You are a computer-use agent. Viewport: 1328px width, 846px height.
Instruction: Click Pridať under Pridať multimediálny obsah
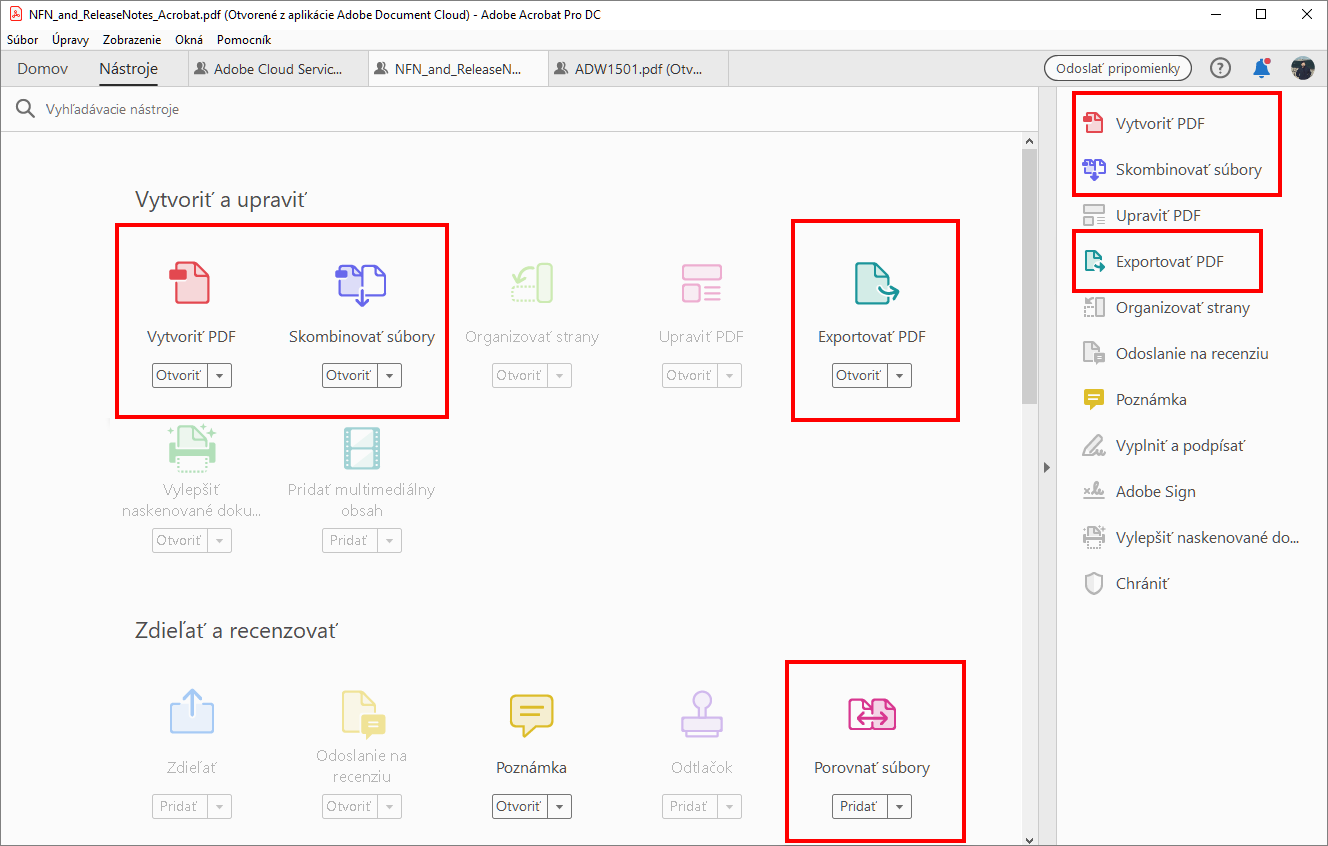click(x=350, y=541)
